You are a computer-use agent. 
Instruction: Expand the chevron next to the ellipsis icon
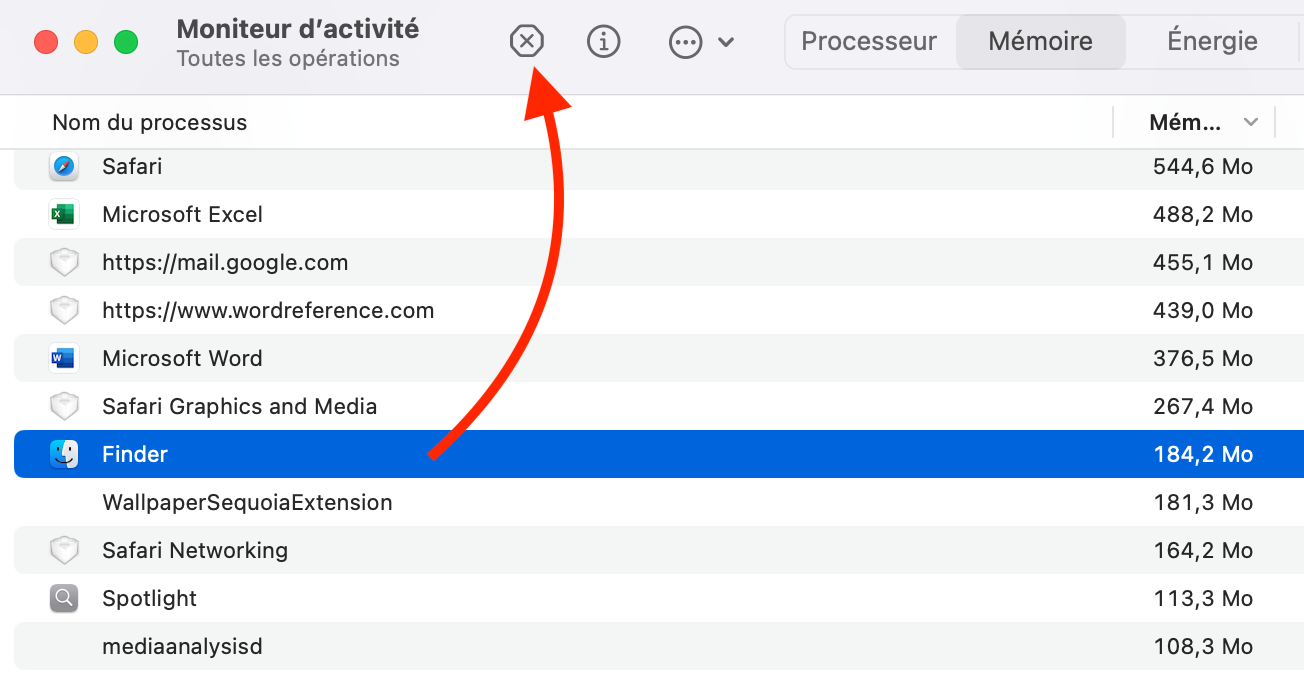[x=726, y=42]
